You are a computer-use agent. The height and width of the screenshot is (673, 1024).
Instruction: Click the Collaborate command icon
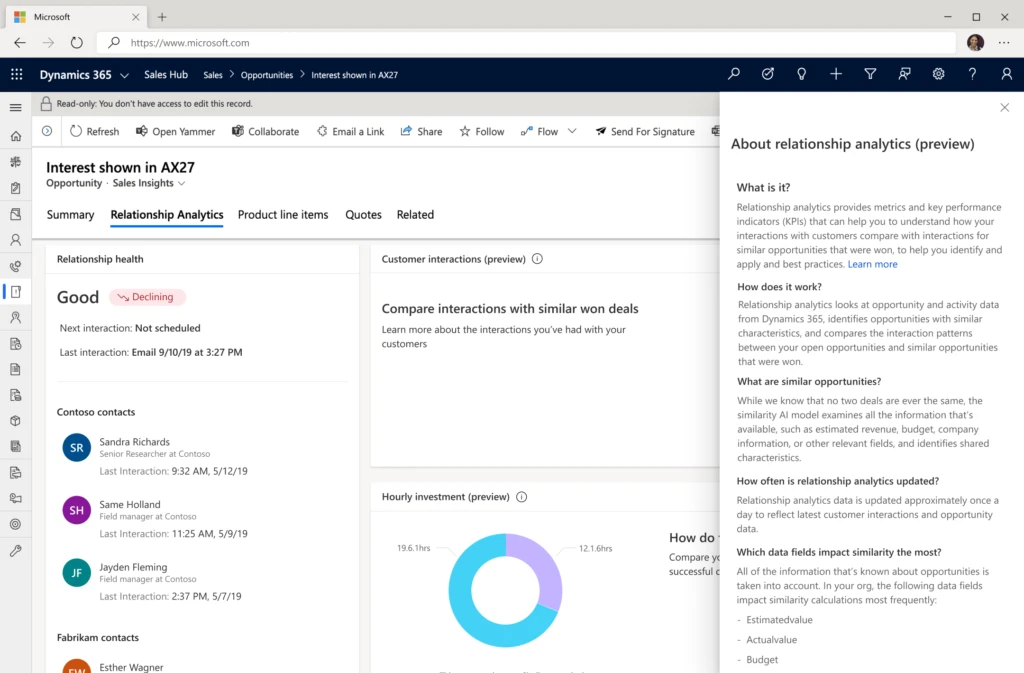[x=237, y=131]
